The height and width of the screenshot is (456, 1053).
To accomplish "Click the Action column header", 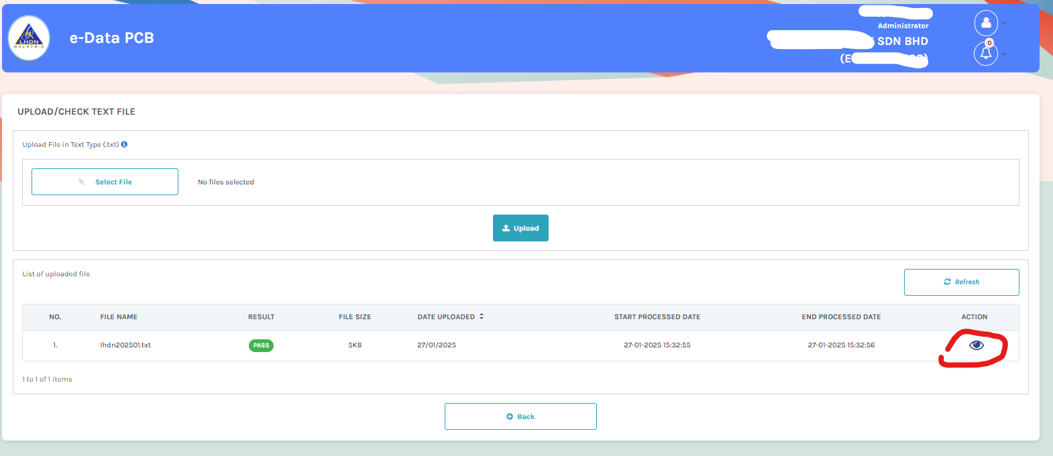I will point(974,316).
